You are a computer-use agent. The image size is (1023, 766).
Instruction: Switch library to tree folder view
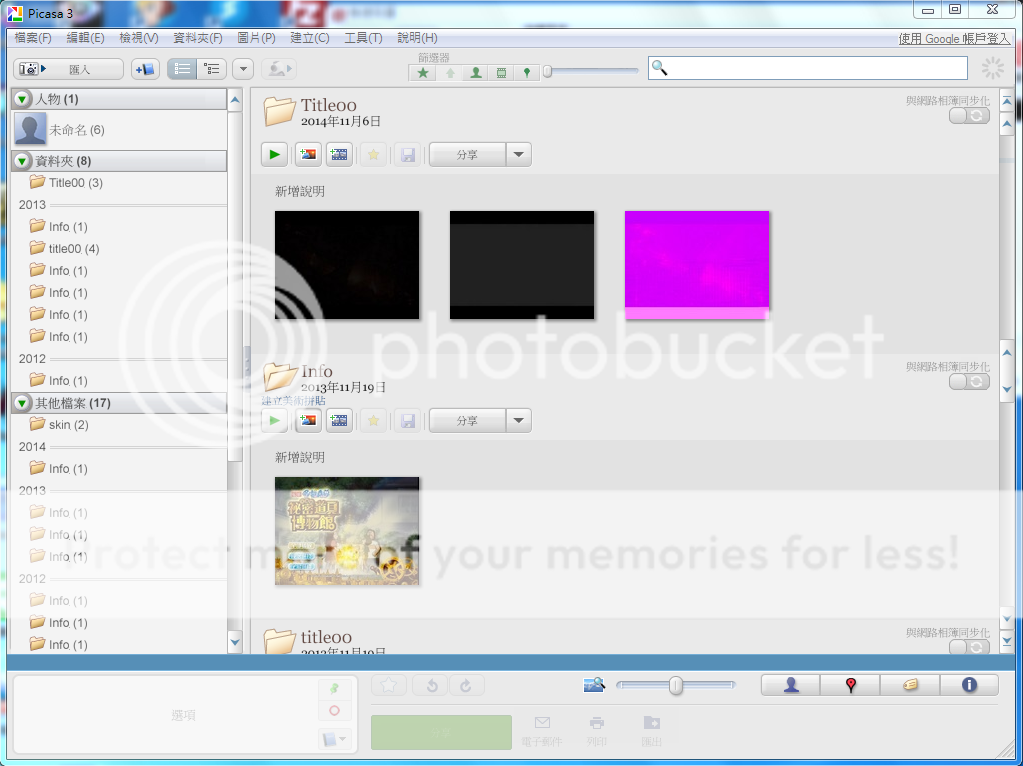tap(211, 68)
